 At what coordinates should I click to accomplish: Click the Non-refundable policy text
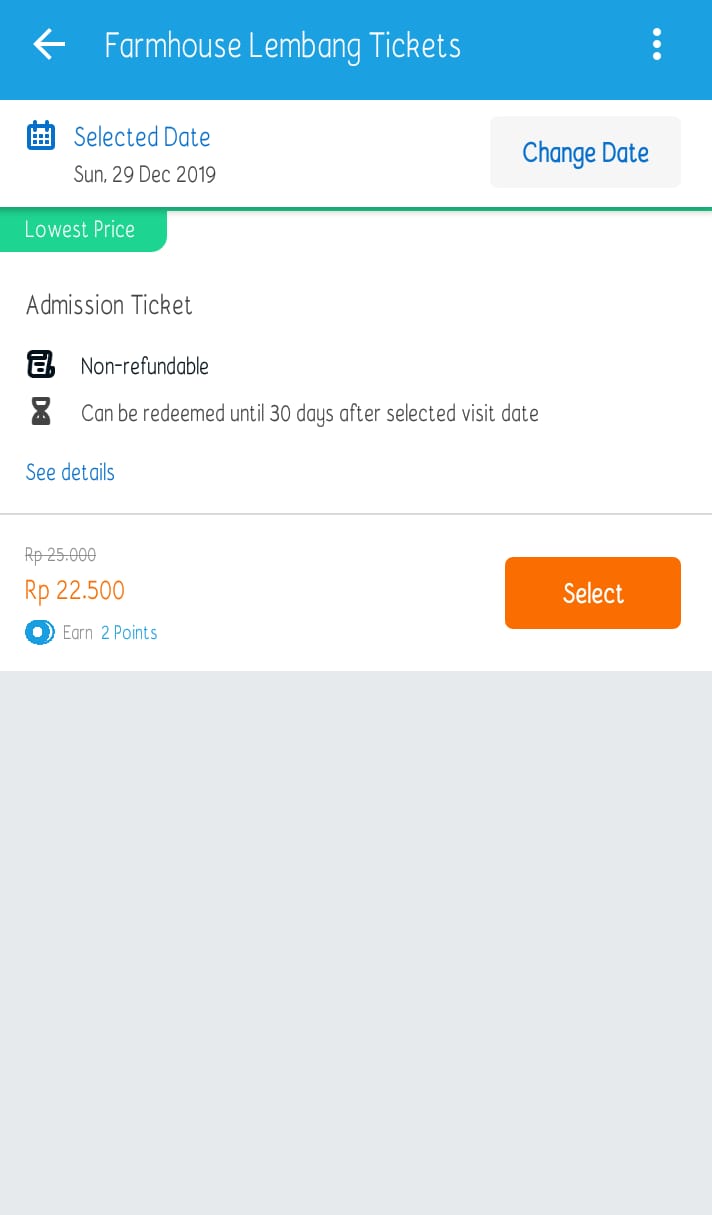[145, 366]
